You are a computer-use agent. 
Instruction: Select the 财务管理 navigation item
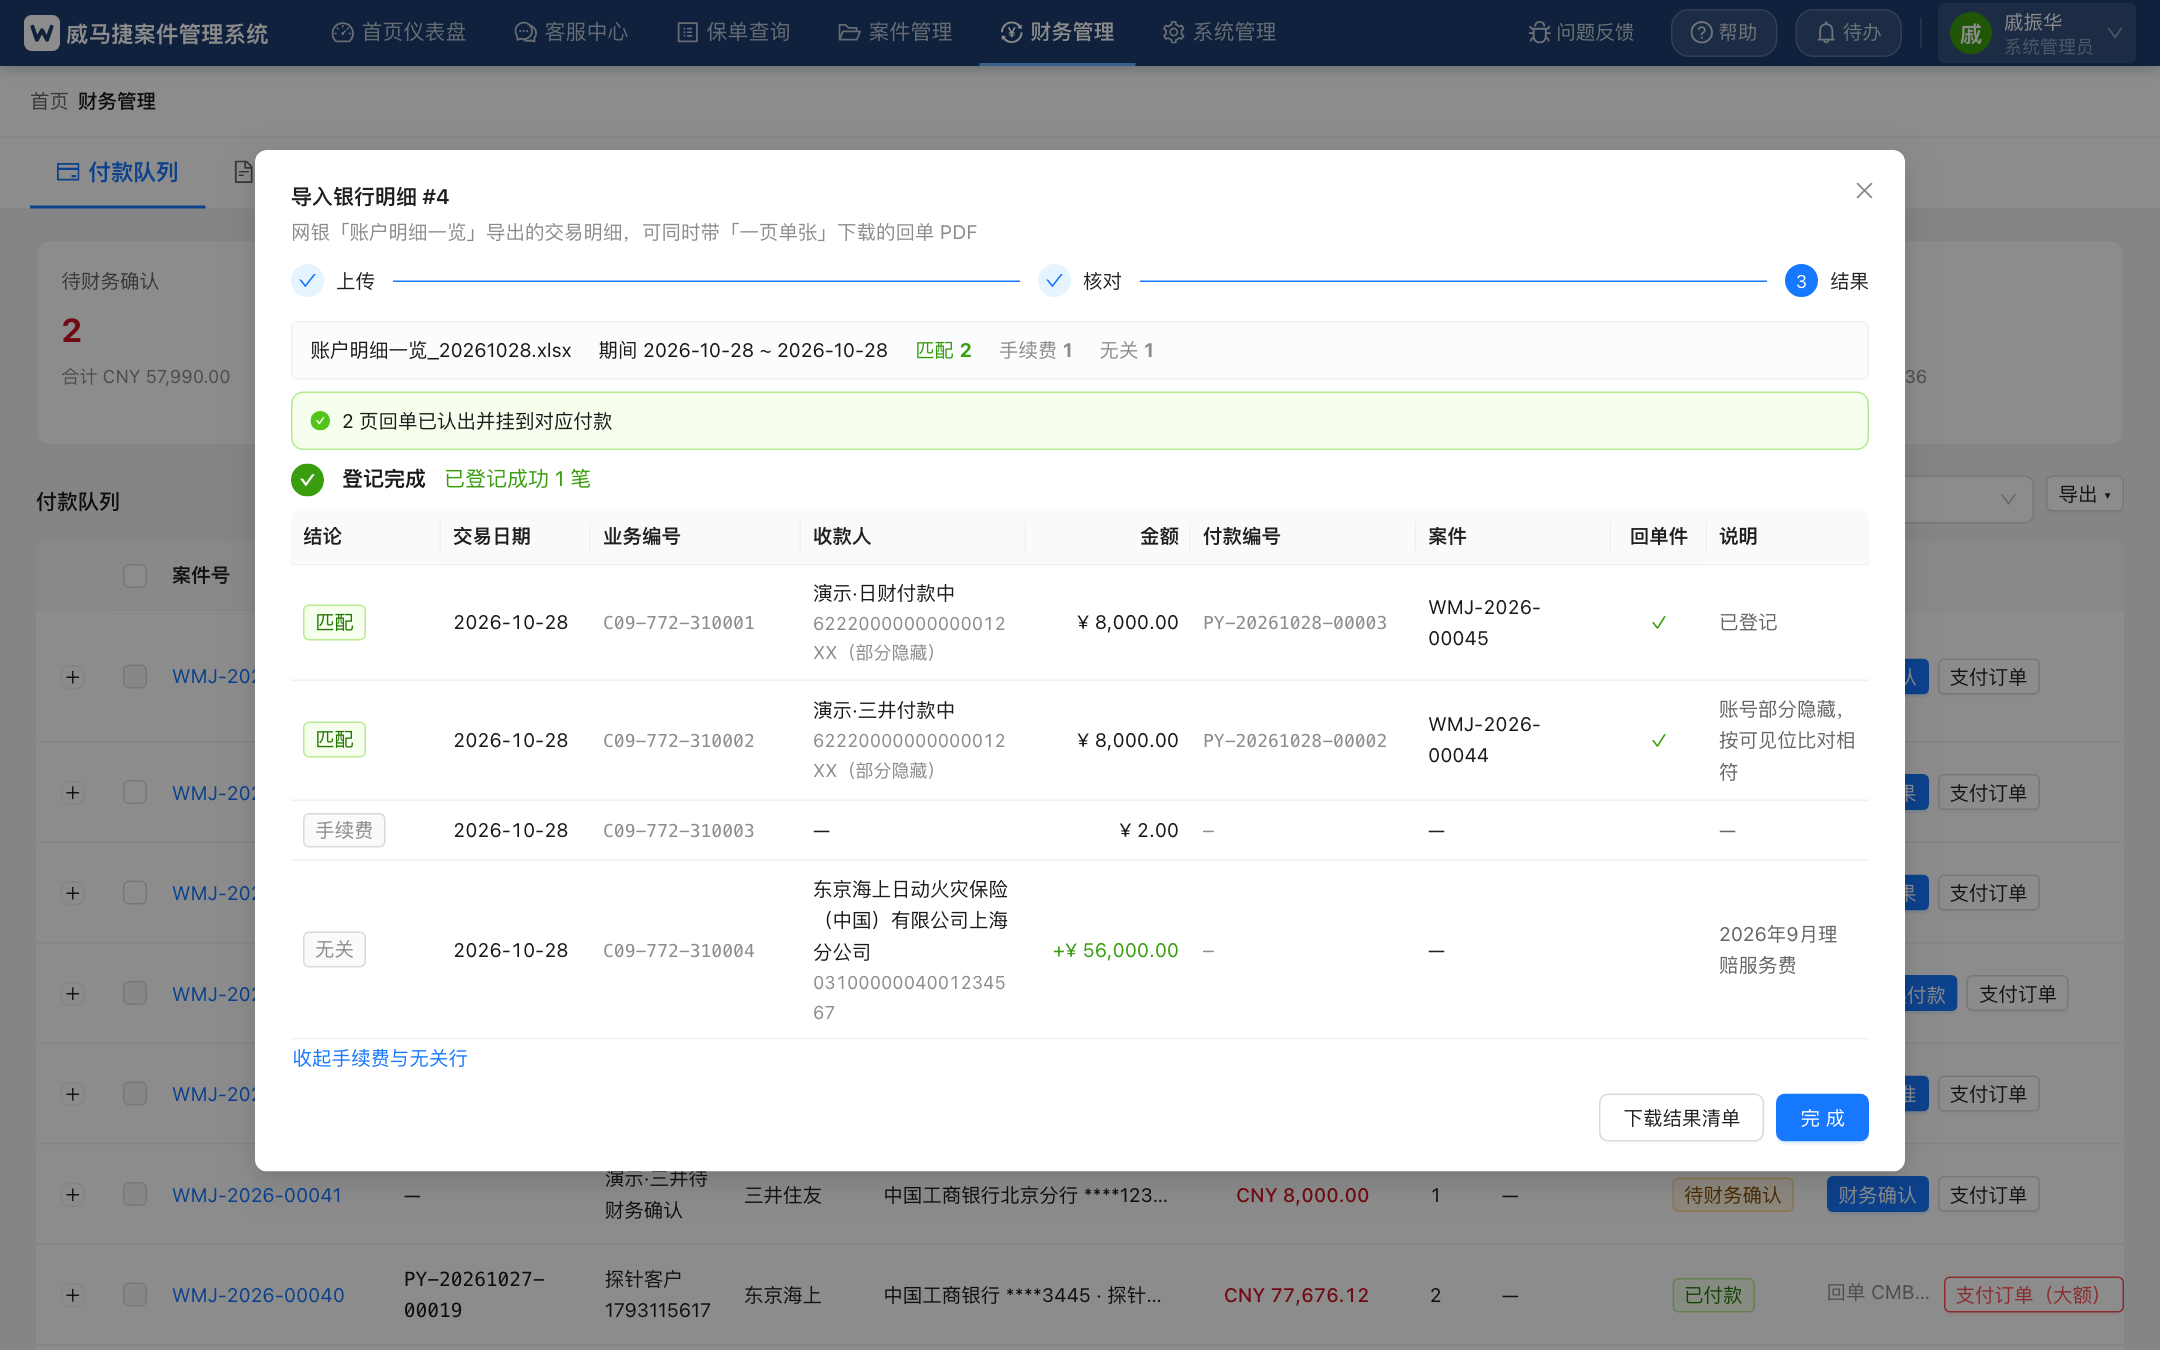coord(1057,33)
